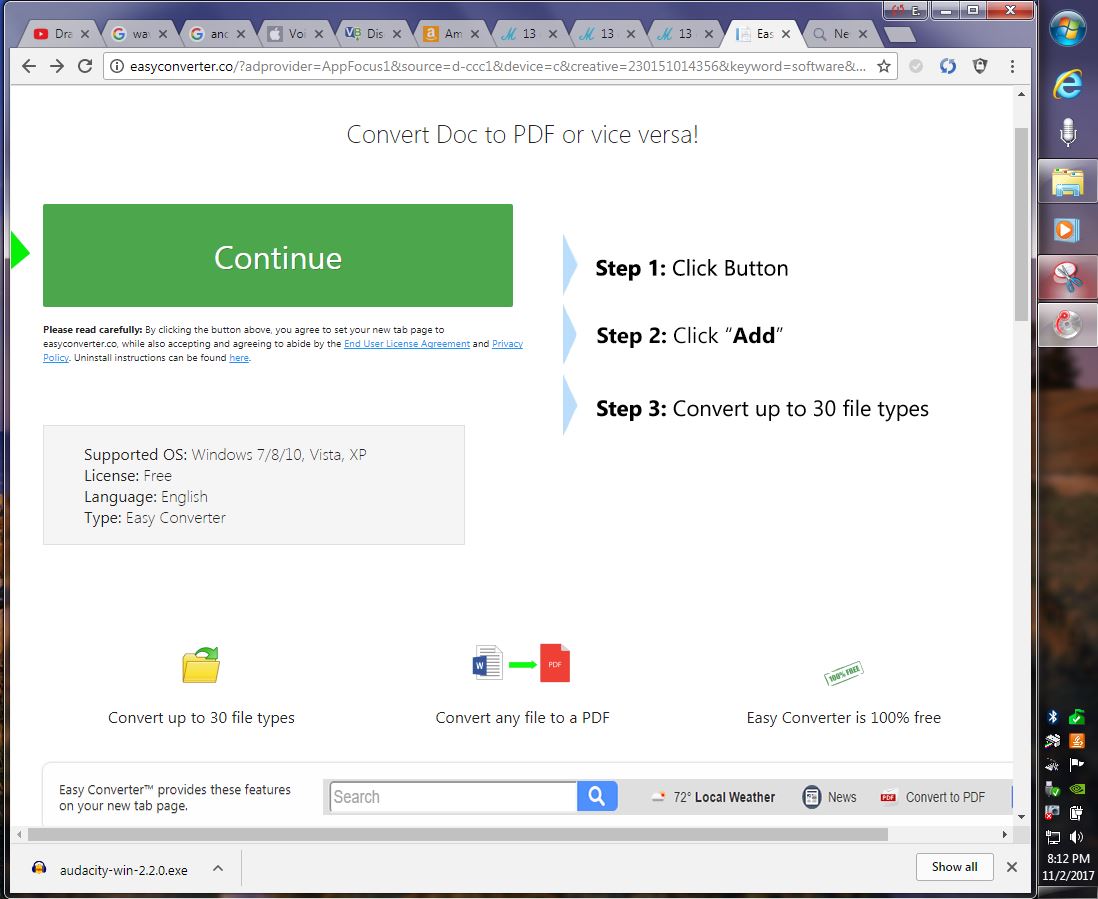View site information icon in address bar

click(x=117, y=66)
